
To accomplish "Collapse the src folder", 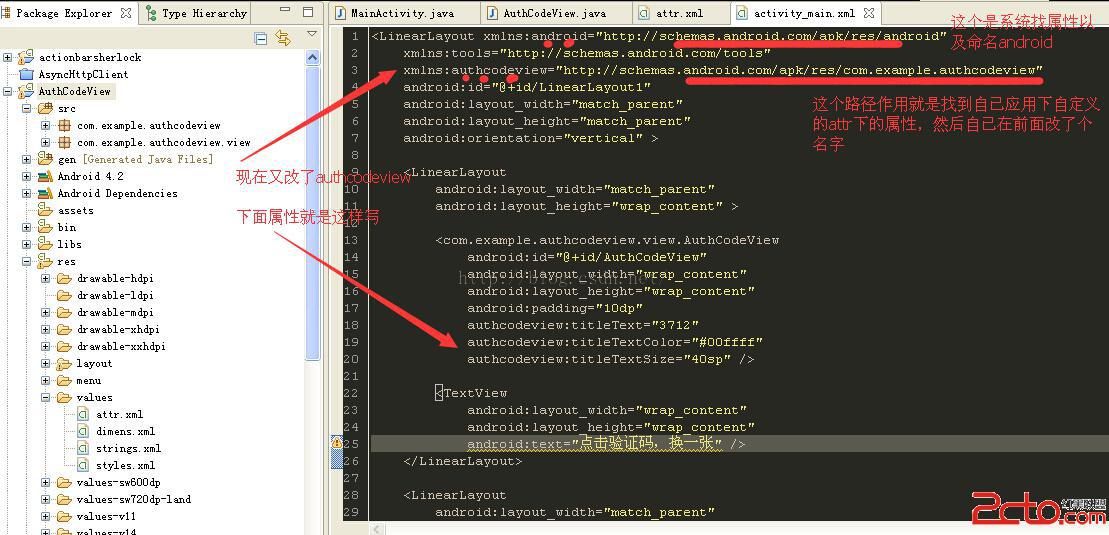I will click(26, 108).
